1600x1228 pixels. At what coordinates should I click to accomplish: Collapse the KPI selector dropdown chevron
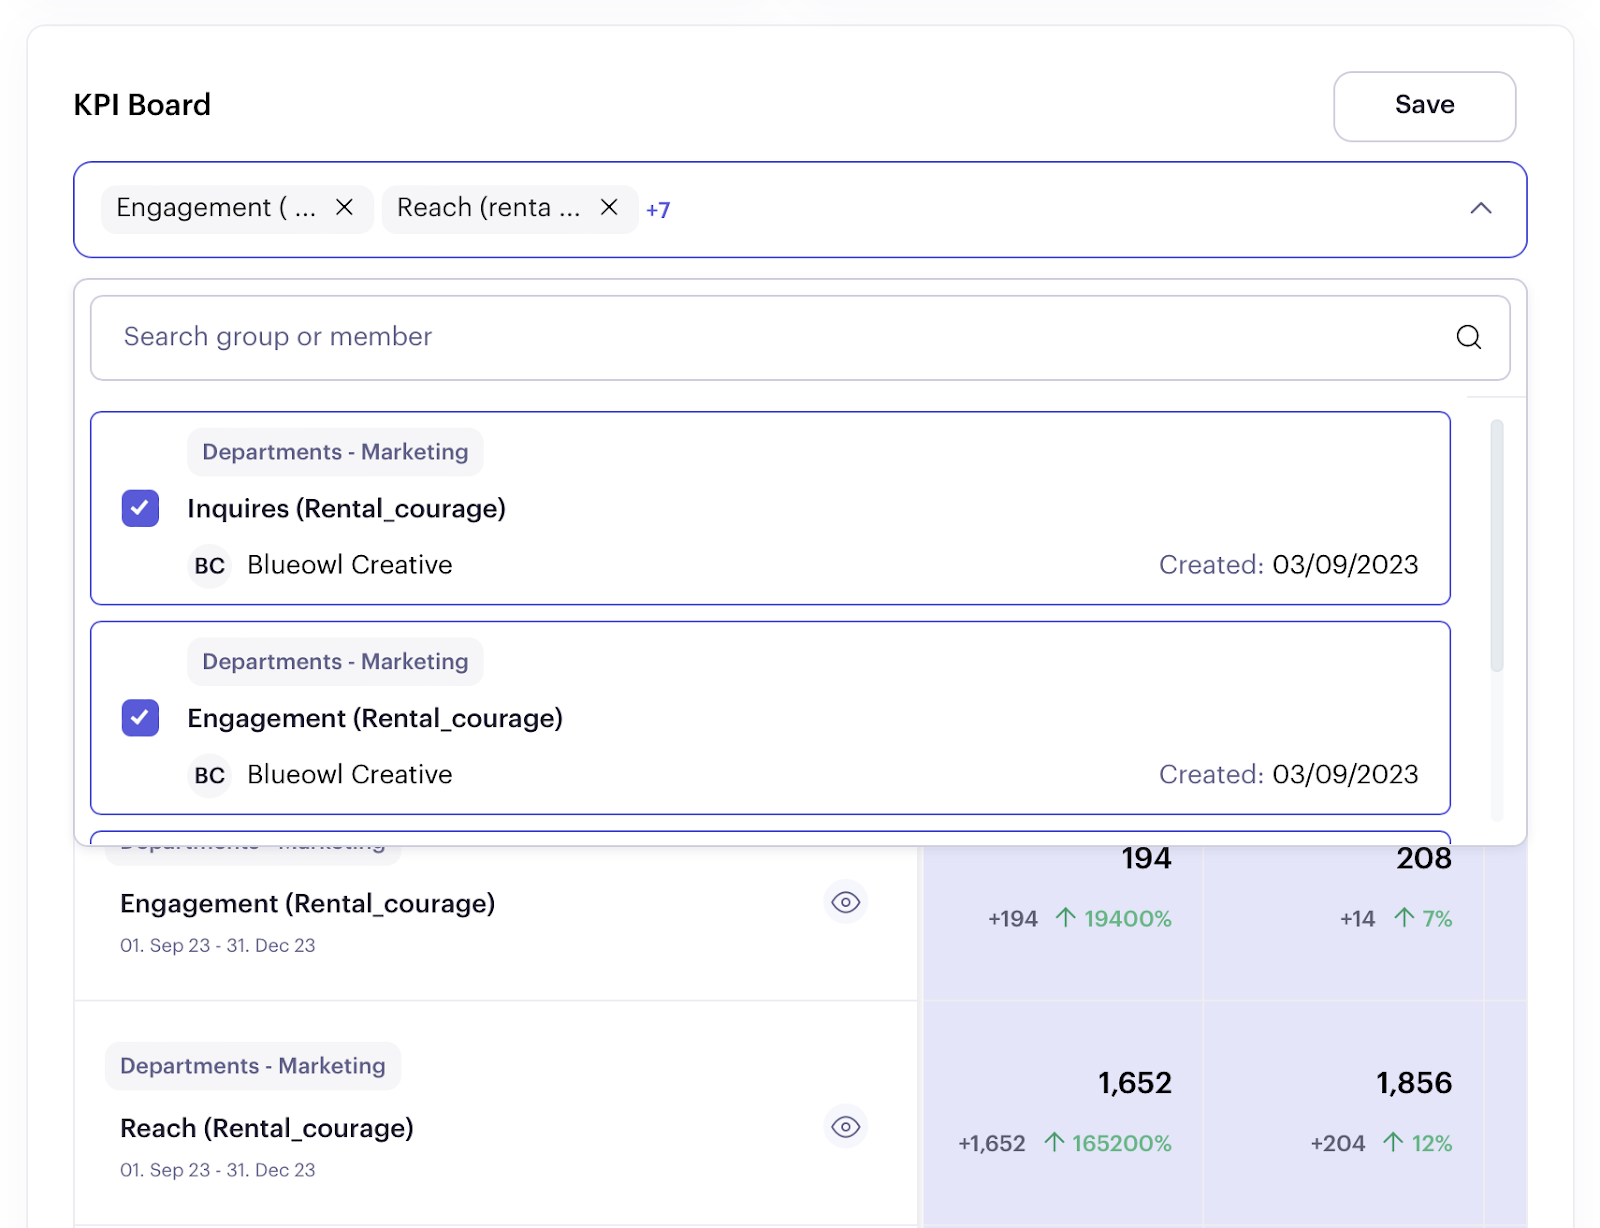pyautogui.click(x=1481, y=208)
